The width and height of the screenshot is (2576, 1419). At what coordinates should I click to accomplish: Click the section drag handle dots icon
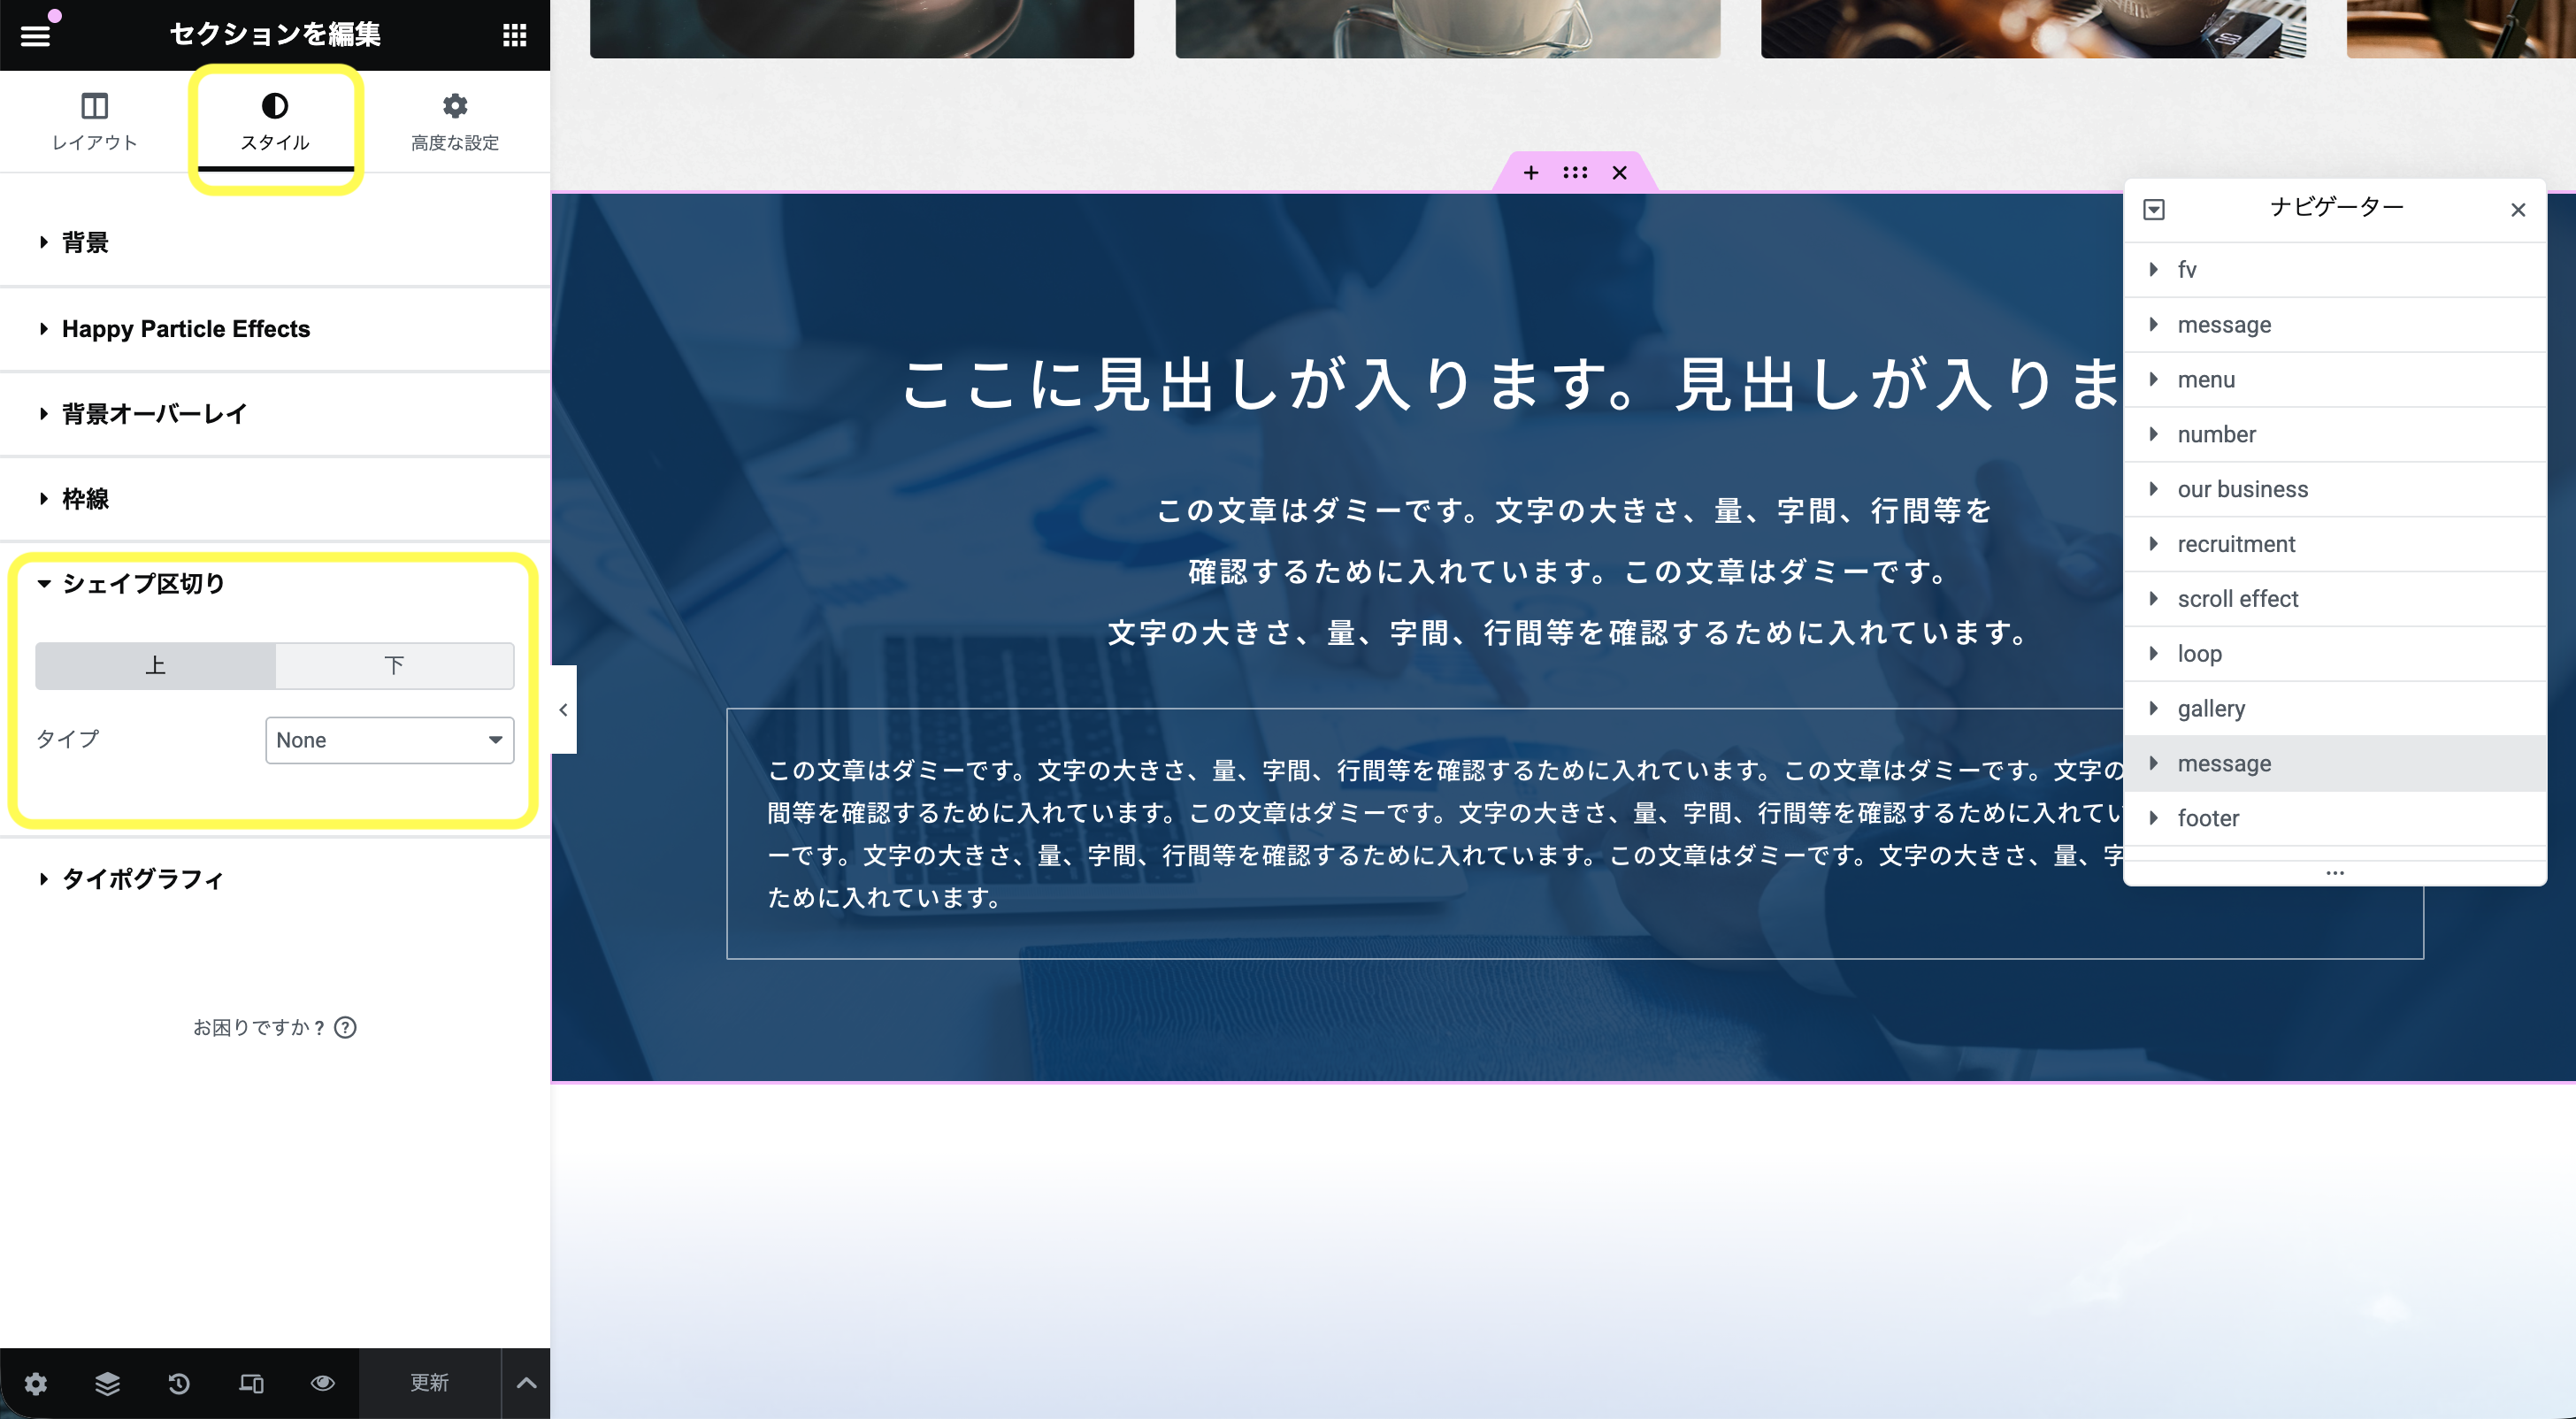(1574, 173)
